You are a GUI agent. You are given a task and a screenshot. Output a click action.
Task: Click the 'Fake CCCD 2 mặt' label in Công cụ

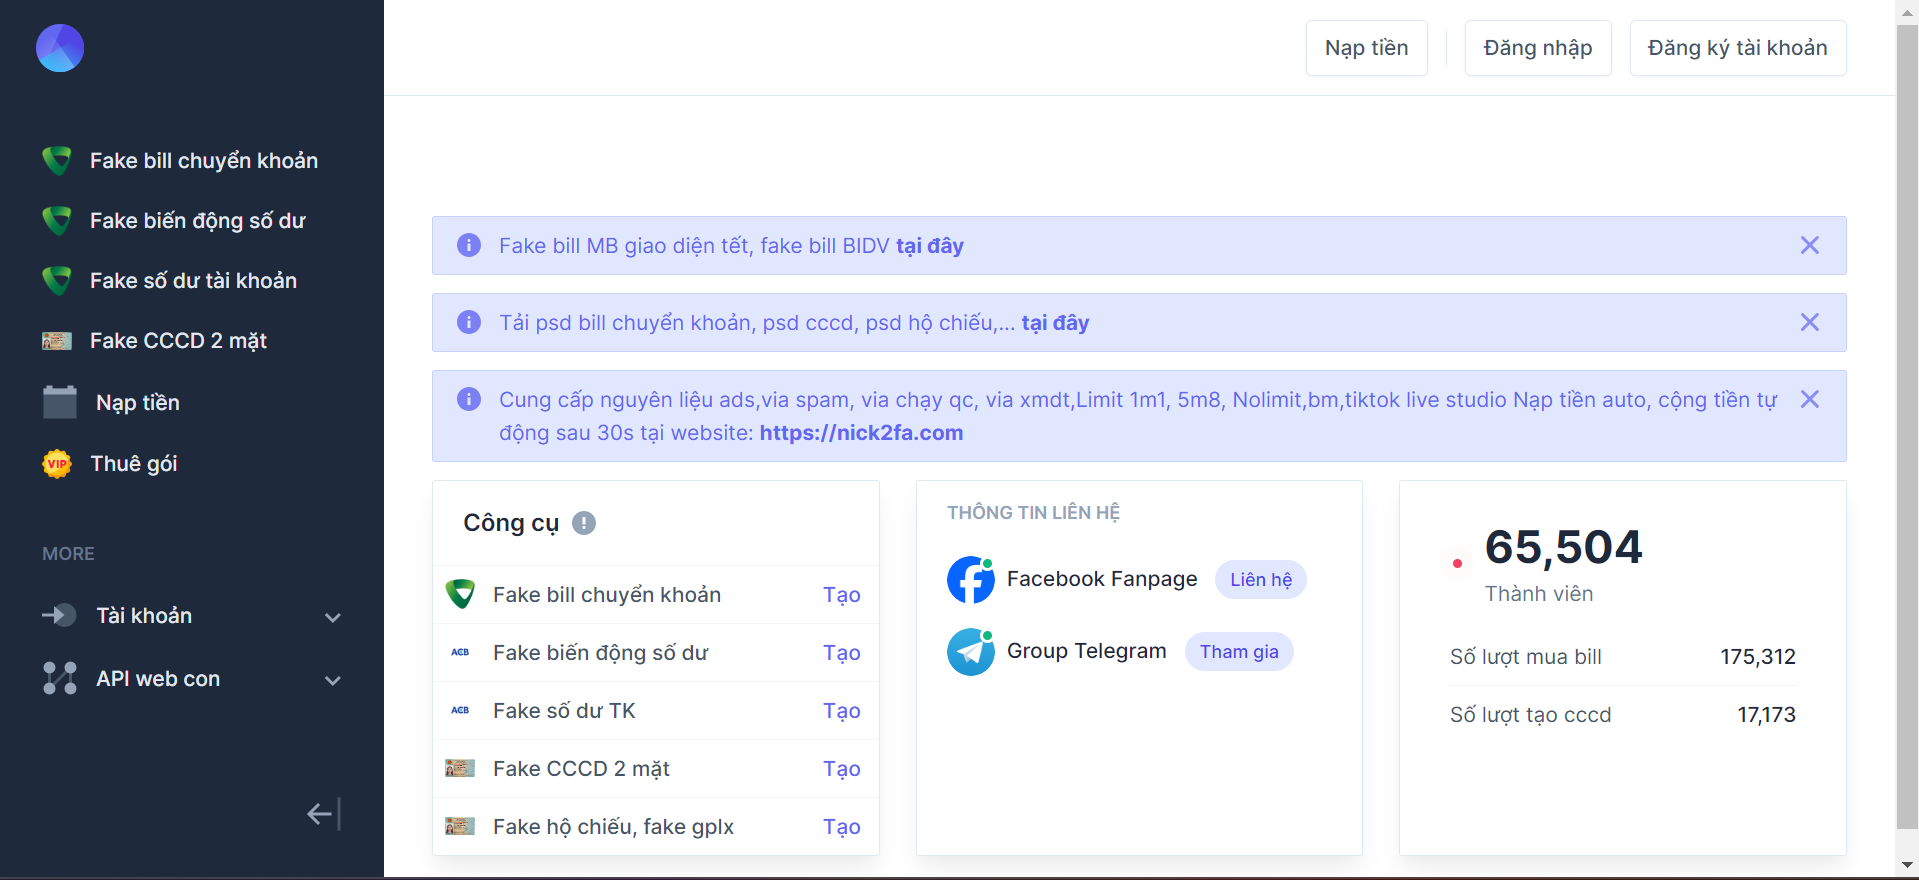tap(581, 769)
